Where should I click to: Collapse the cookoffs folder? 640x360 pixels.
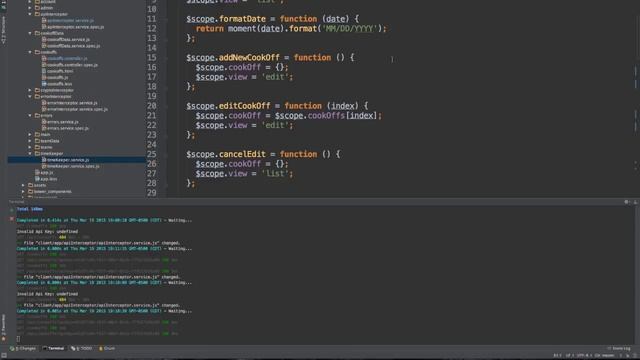click(x=30, y=52)
